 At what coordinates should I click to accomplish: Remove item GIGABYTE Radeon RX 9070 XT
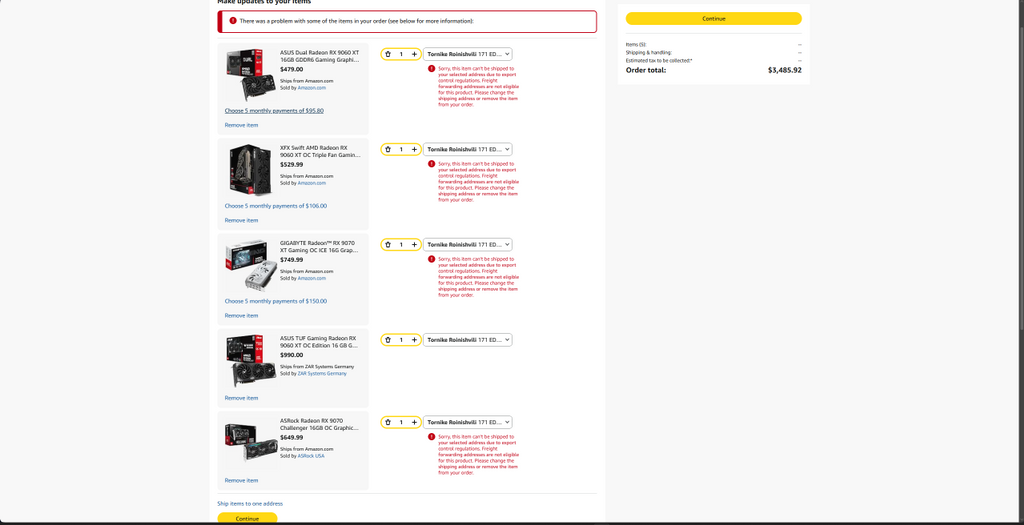coord(242,316)
